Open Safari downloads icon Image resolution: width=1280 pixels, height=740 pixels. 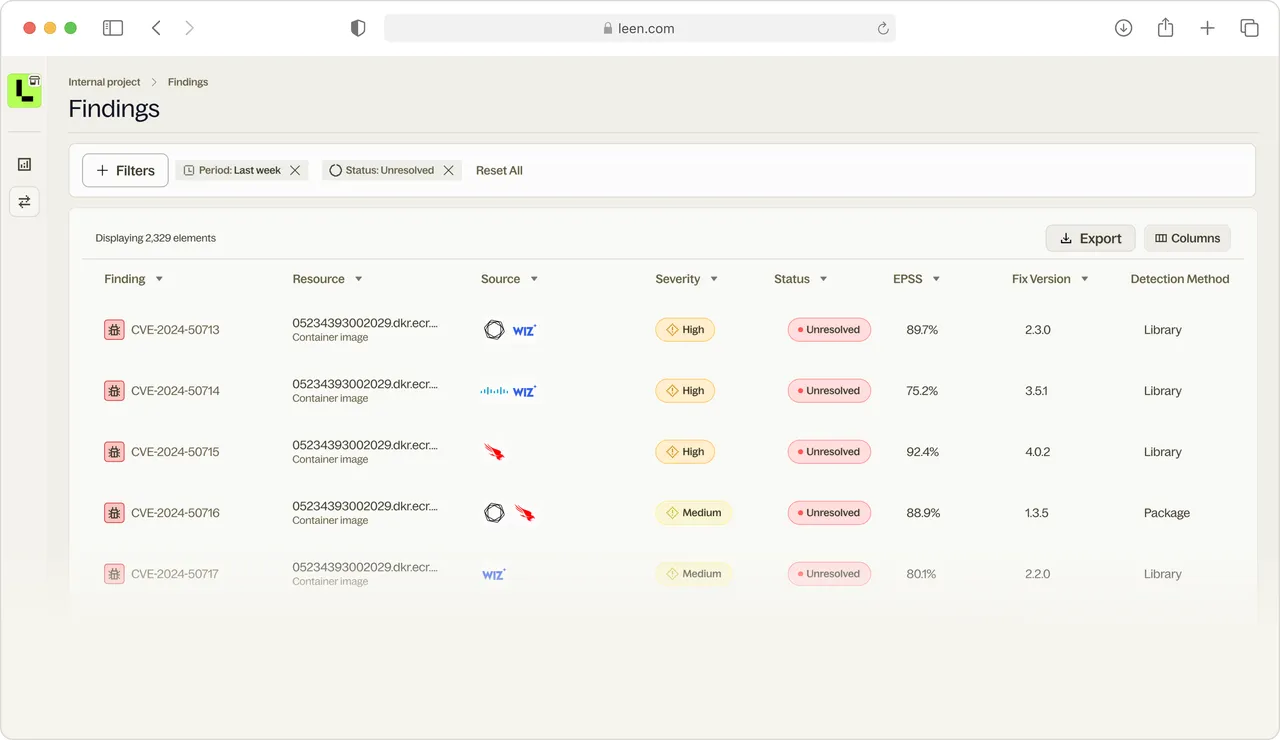pos(1123,28)
